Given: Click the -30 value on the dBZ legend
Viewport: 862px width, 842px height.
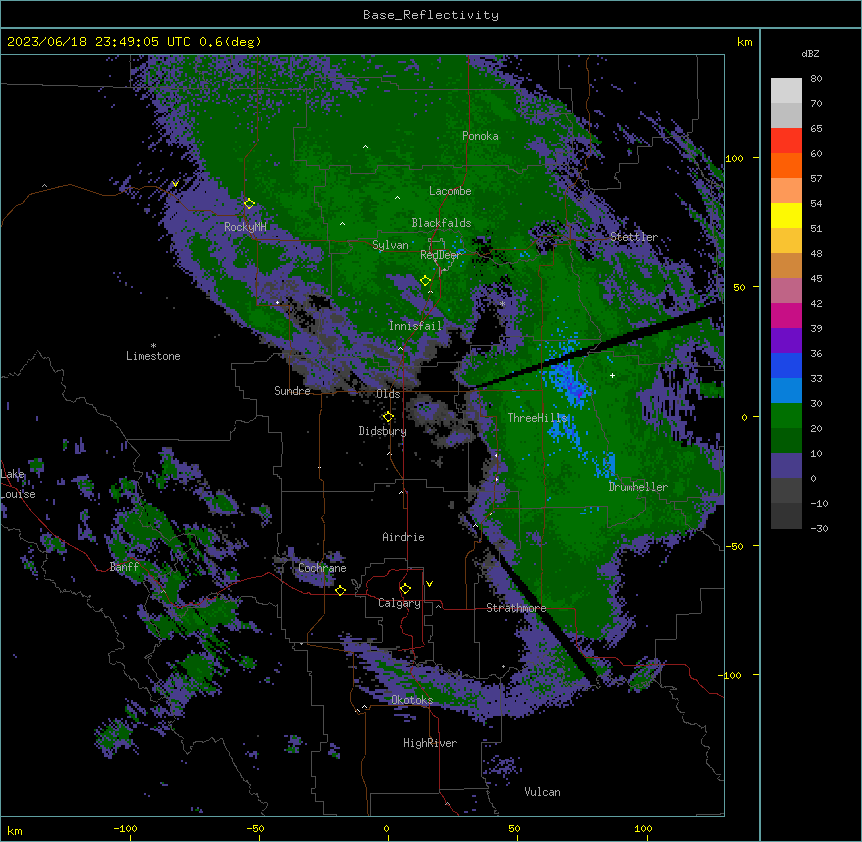Looking at the screenshot, I should click(819, 528).
